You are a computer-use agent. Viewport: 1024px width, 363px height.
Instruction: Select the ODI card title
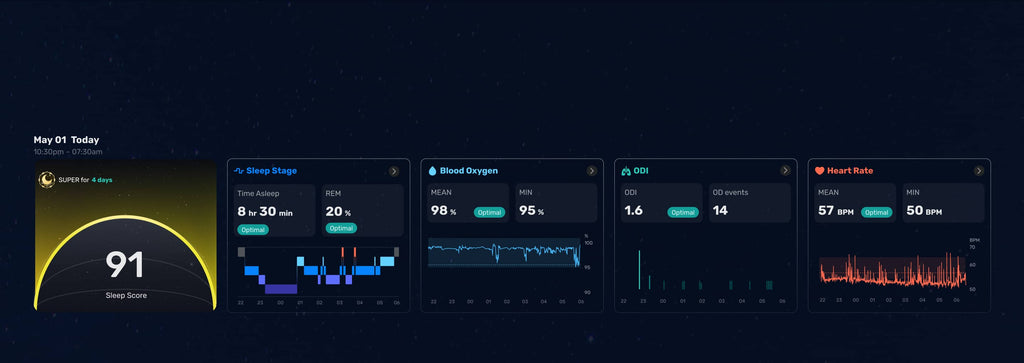(641, 171)
